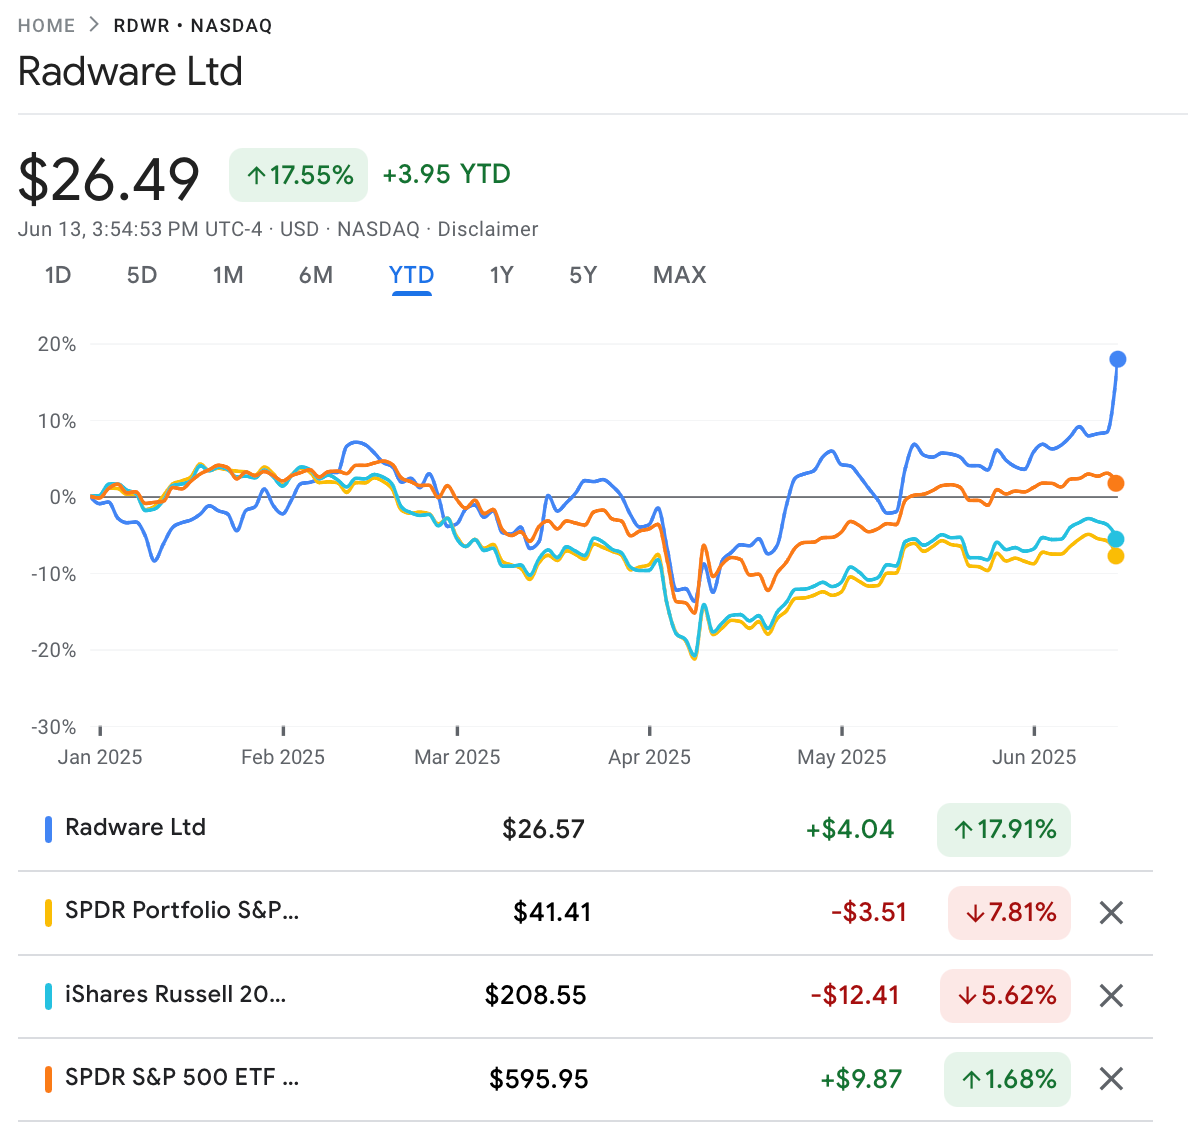1188x1132 pixels.
Task: Click the +$9.87 change value
Action: 861,1079
